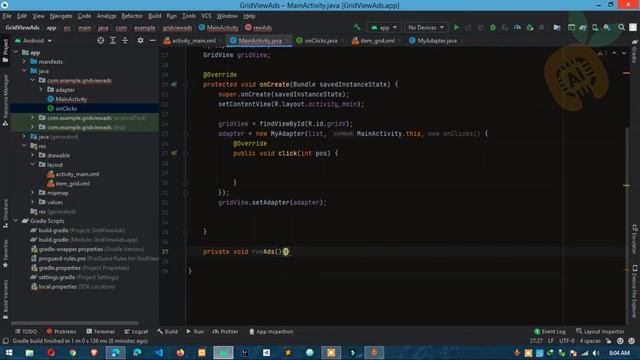
Task: Collapse the layout folder
Action: pyautogui.click(x=33, y=164)
